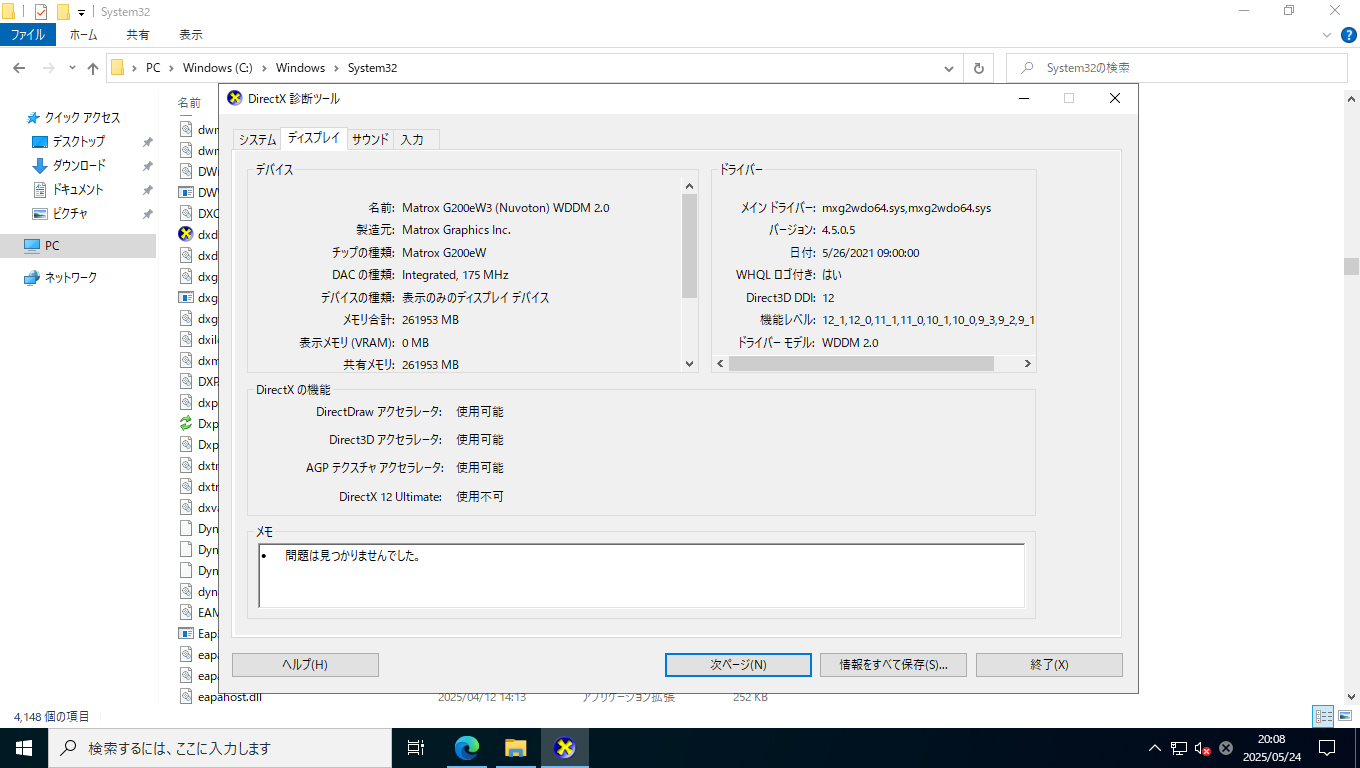Open breadcrumb chevron after Windows (C:)
The width and height of the screenshot is (1360, 768).
264,68
